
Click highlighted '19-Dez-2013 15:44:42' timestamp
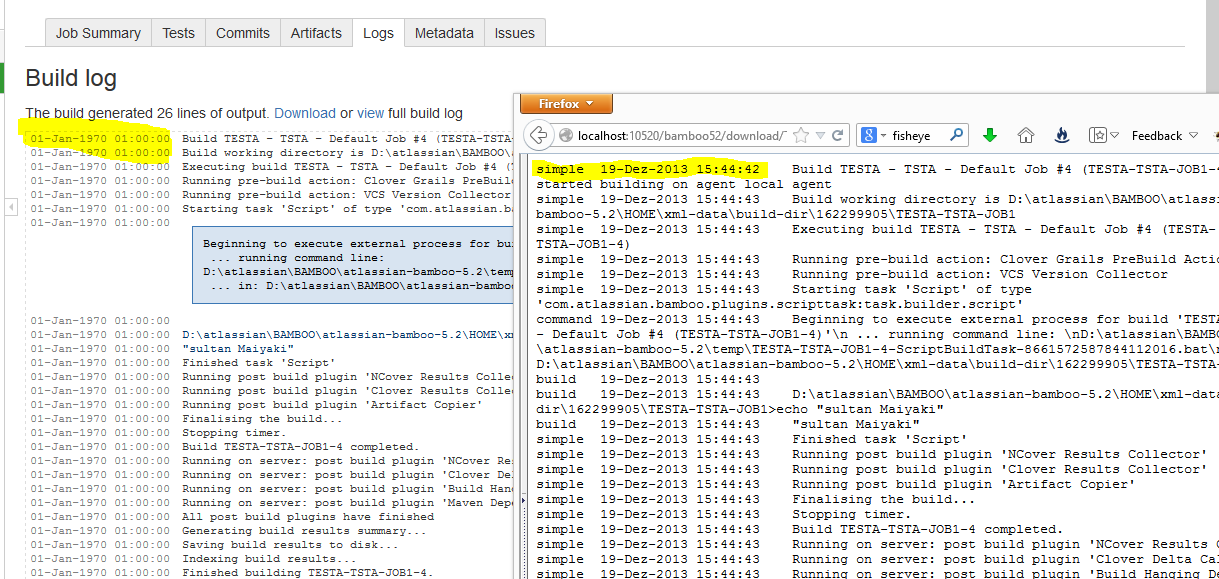pos(680,169)
